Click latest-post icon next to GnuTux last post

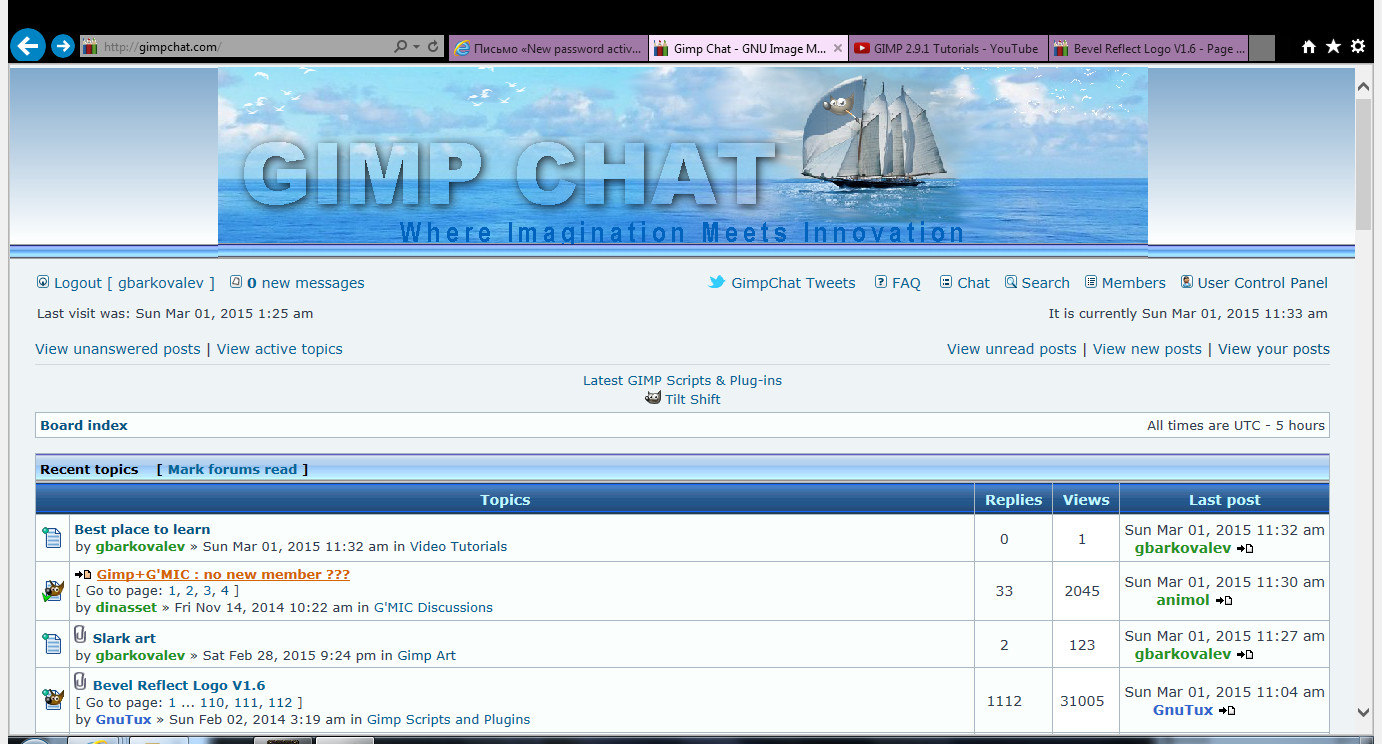pyautogui.click(x=1228, y=711)
